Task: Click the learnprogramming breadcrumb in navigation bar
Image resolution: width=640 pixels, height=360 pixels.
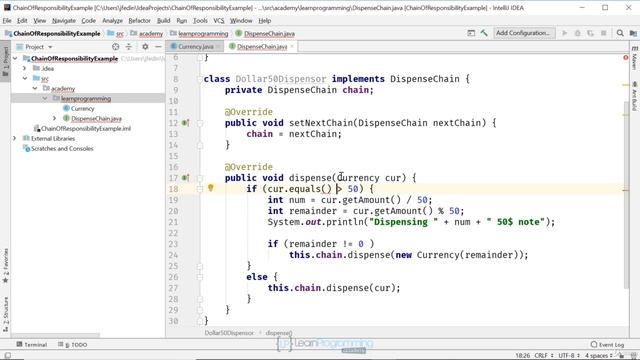Action: [199, 33]
